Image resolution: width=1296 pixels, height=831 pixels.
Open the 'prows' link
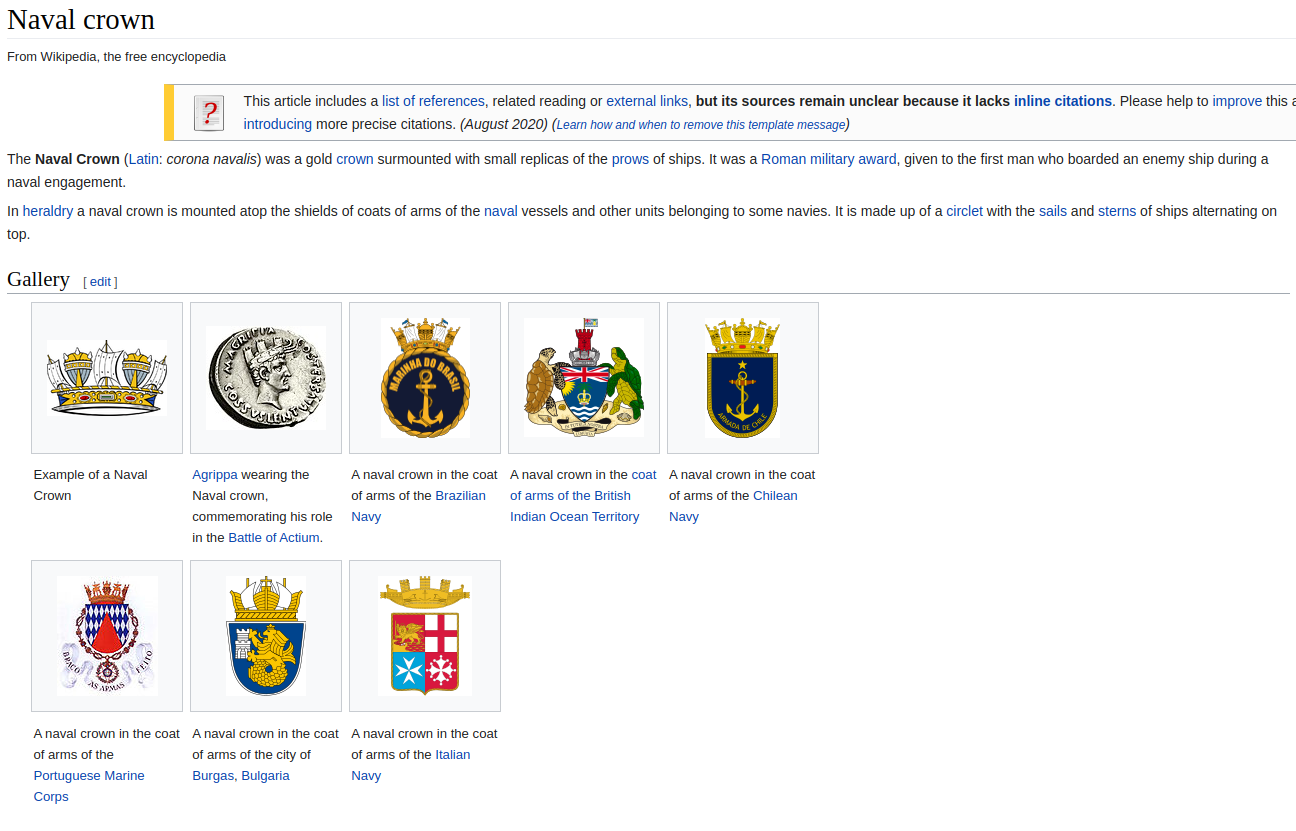tap(630, 159)
